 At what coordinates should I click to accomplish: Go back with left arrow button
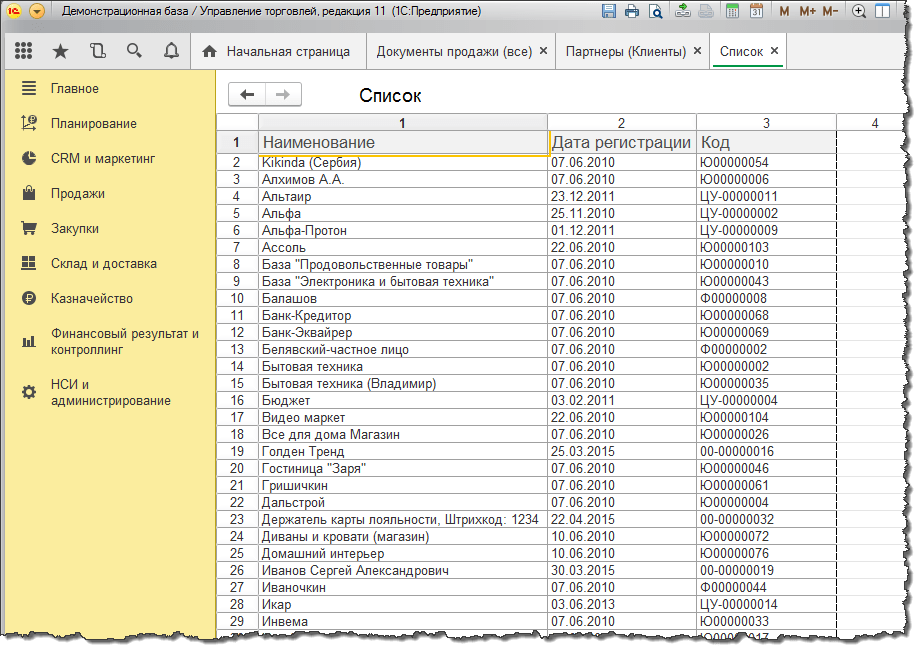tap(247, 94)
